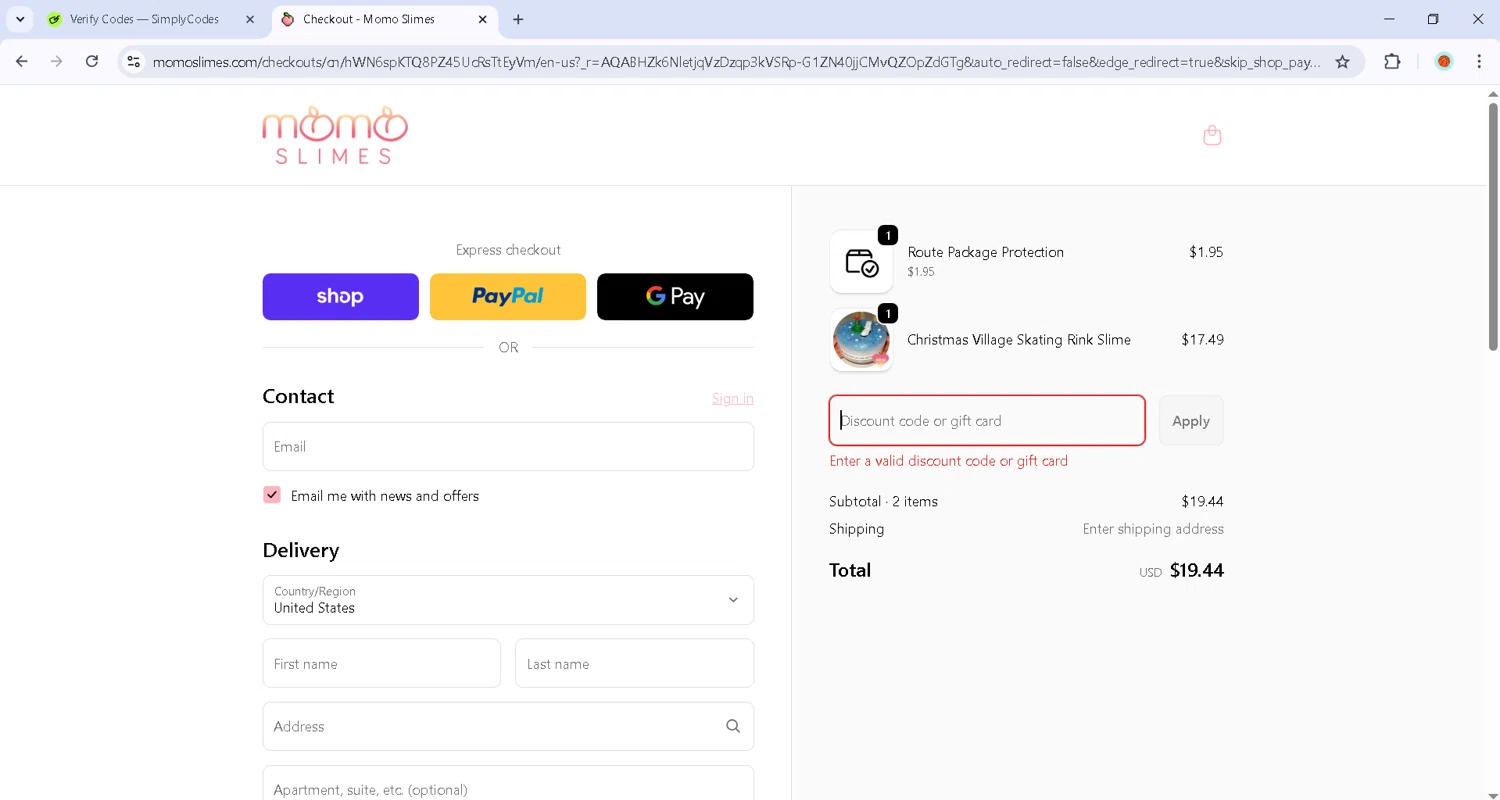Click the Christmas Village Skating Rink Slime name

pos(1019,339)
